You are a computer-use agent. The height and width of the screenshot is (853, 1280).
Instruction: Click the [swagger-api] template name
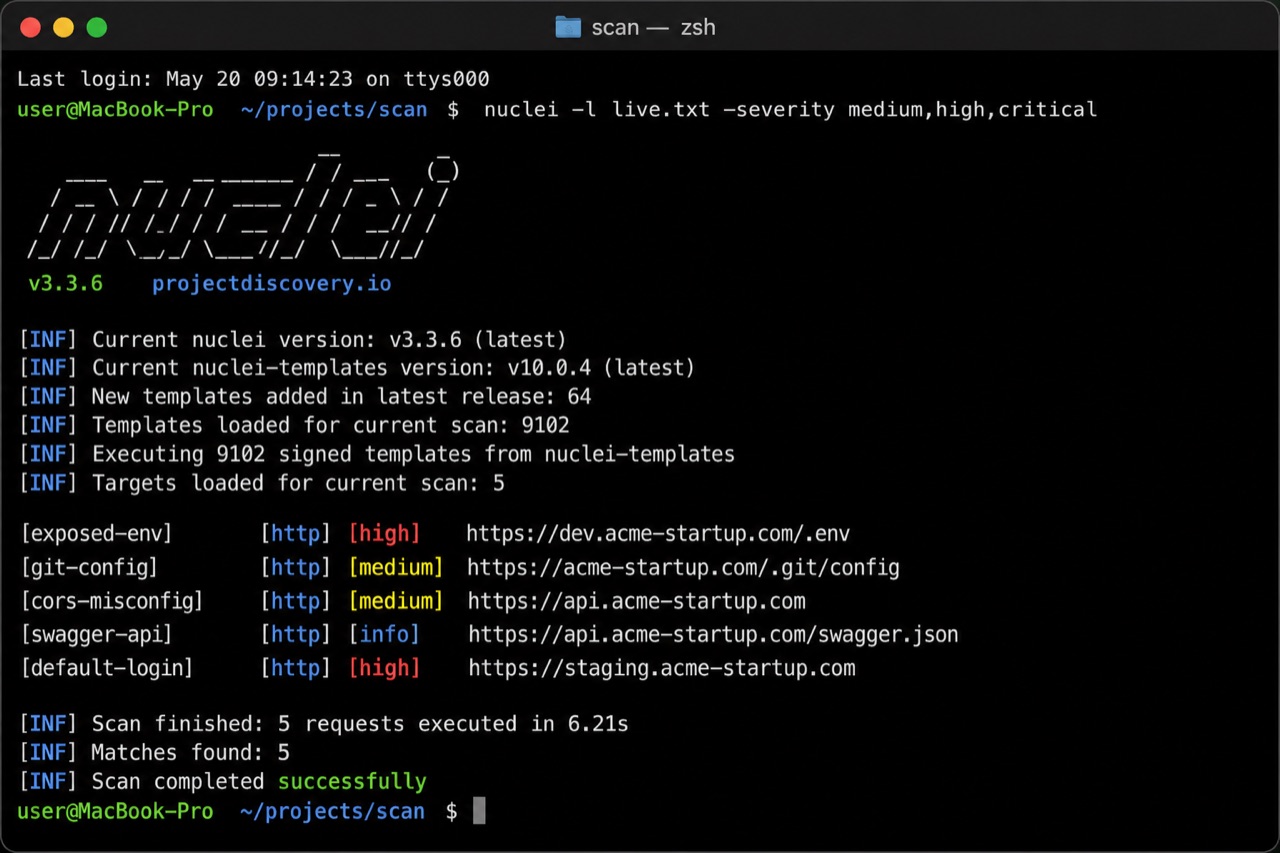96,635
